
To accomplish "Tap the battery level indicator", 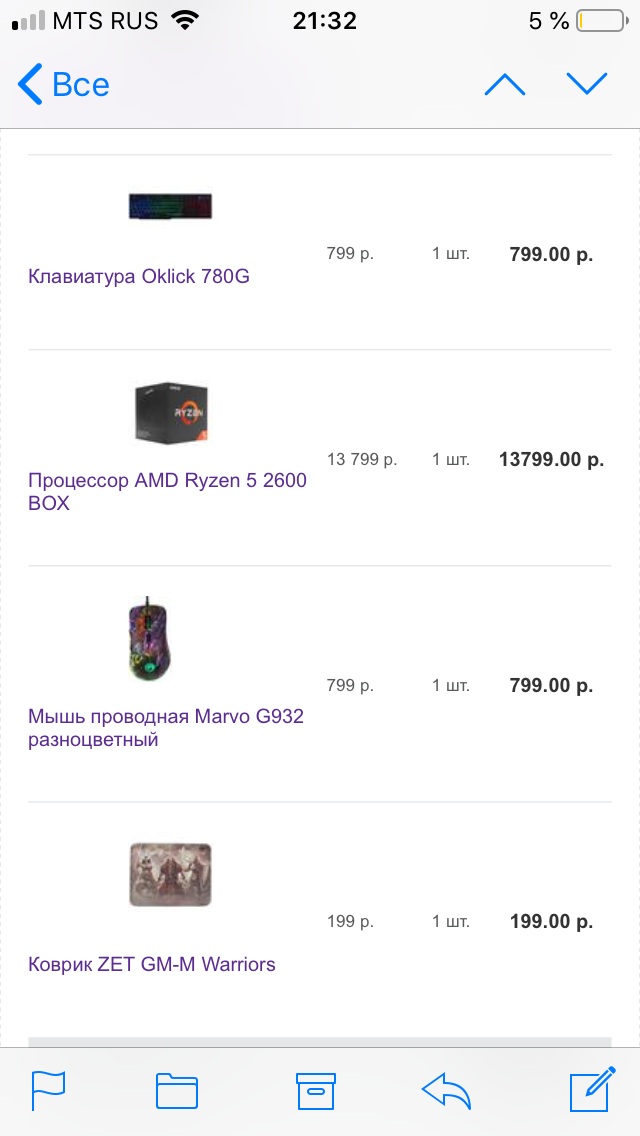I will 599,20.
